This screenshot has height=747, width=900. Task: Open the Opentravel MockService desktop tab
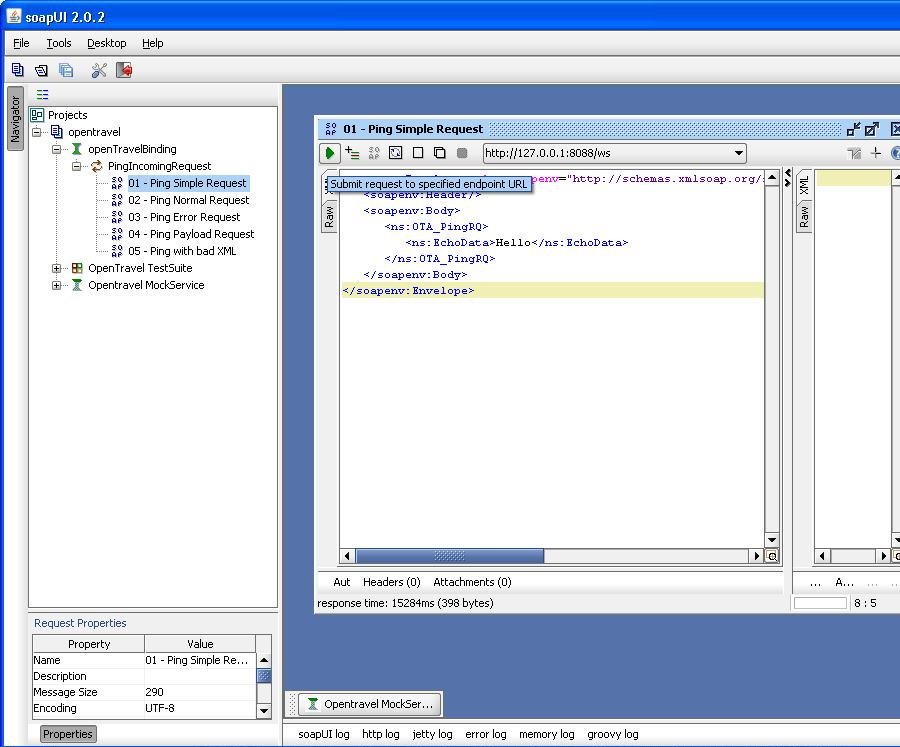click(370, 704)
